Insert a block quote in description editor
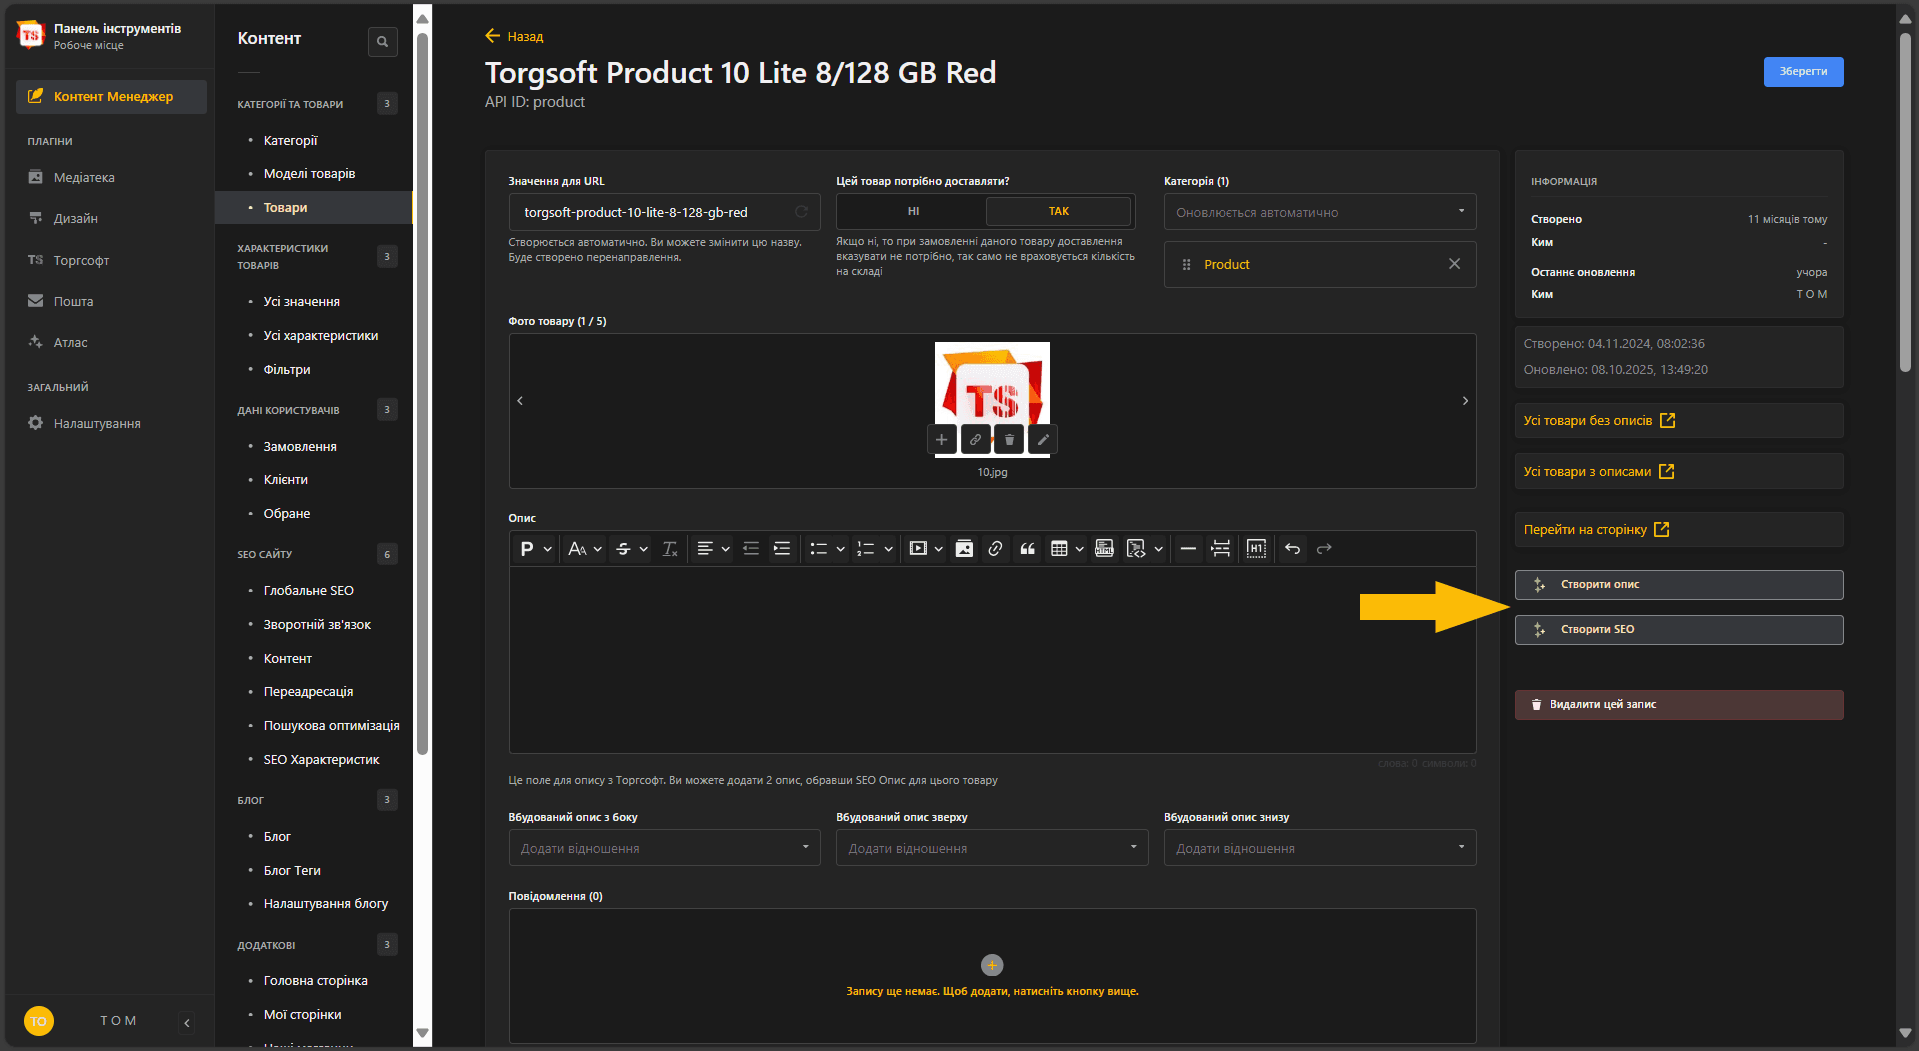The image size is (1919, 1051). point(1027,549)
